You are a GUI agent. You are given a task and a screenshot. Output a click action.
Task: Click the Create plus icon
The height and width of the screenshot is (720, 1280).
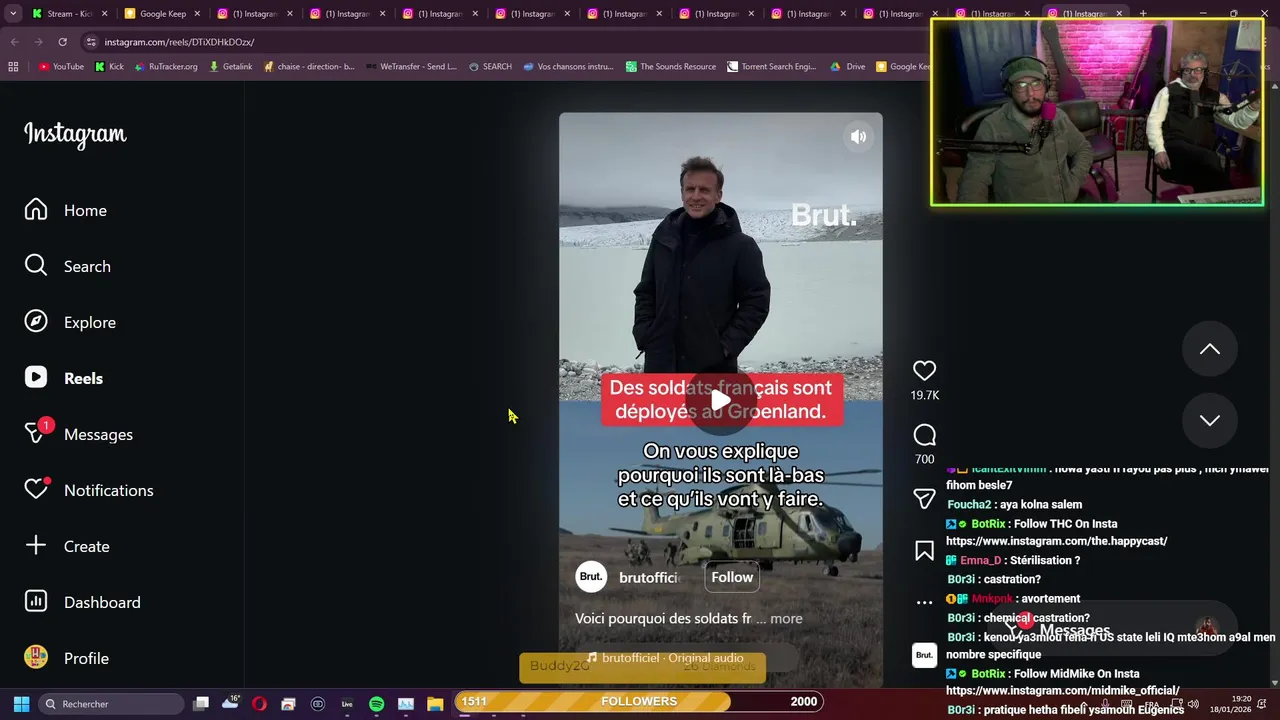(x=36, y=546)
